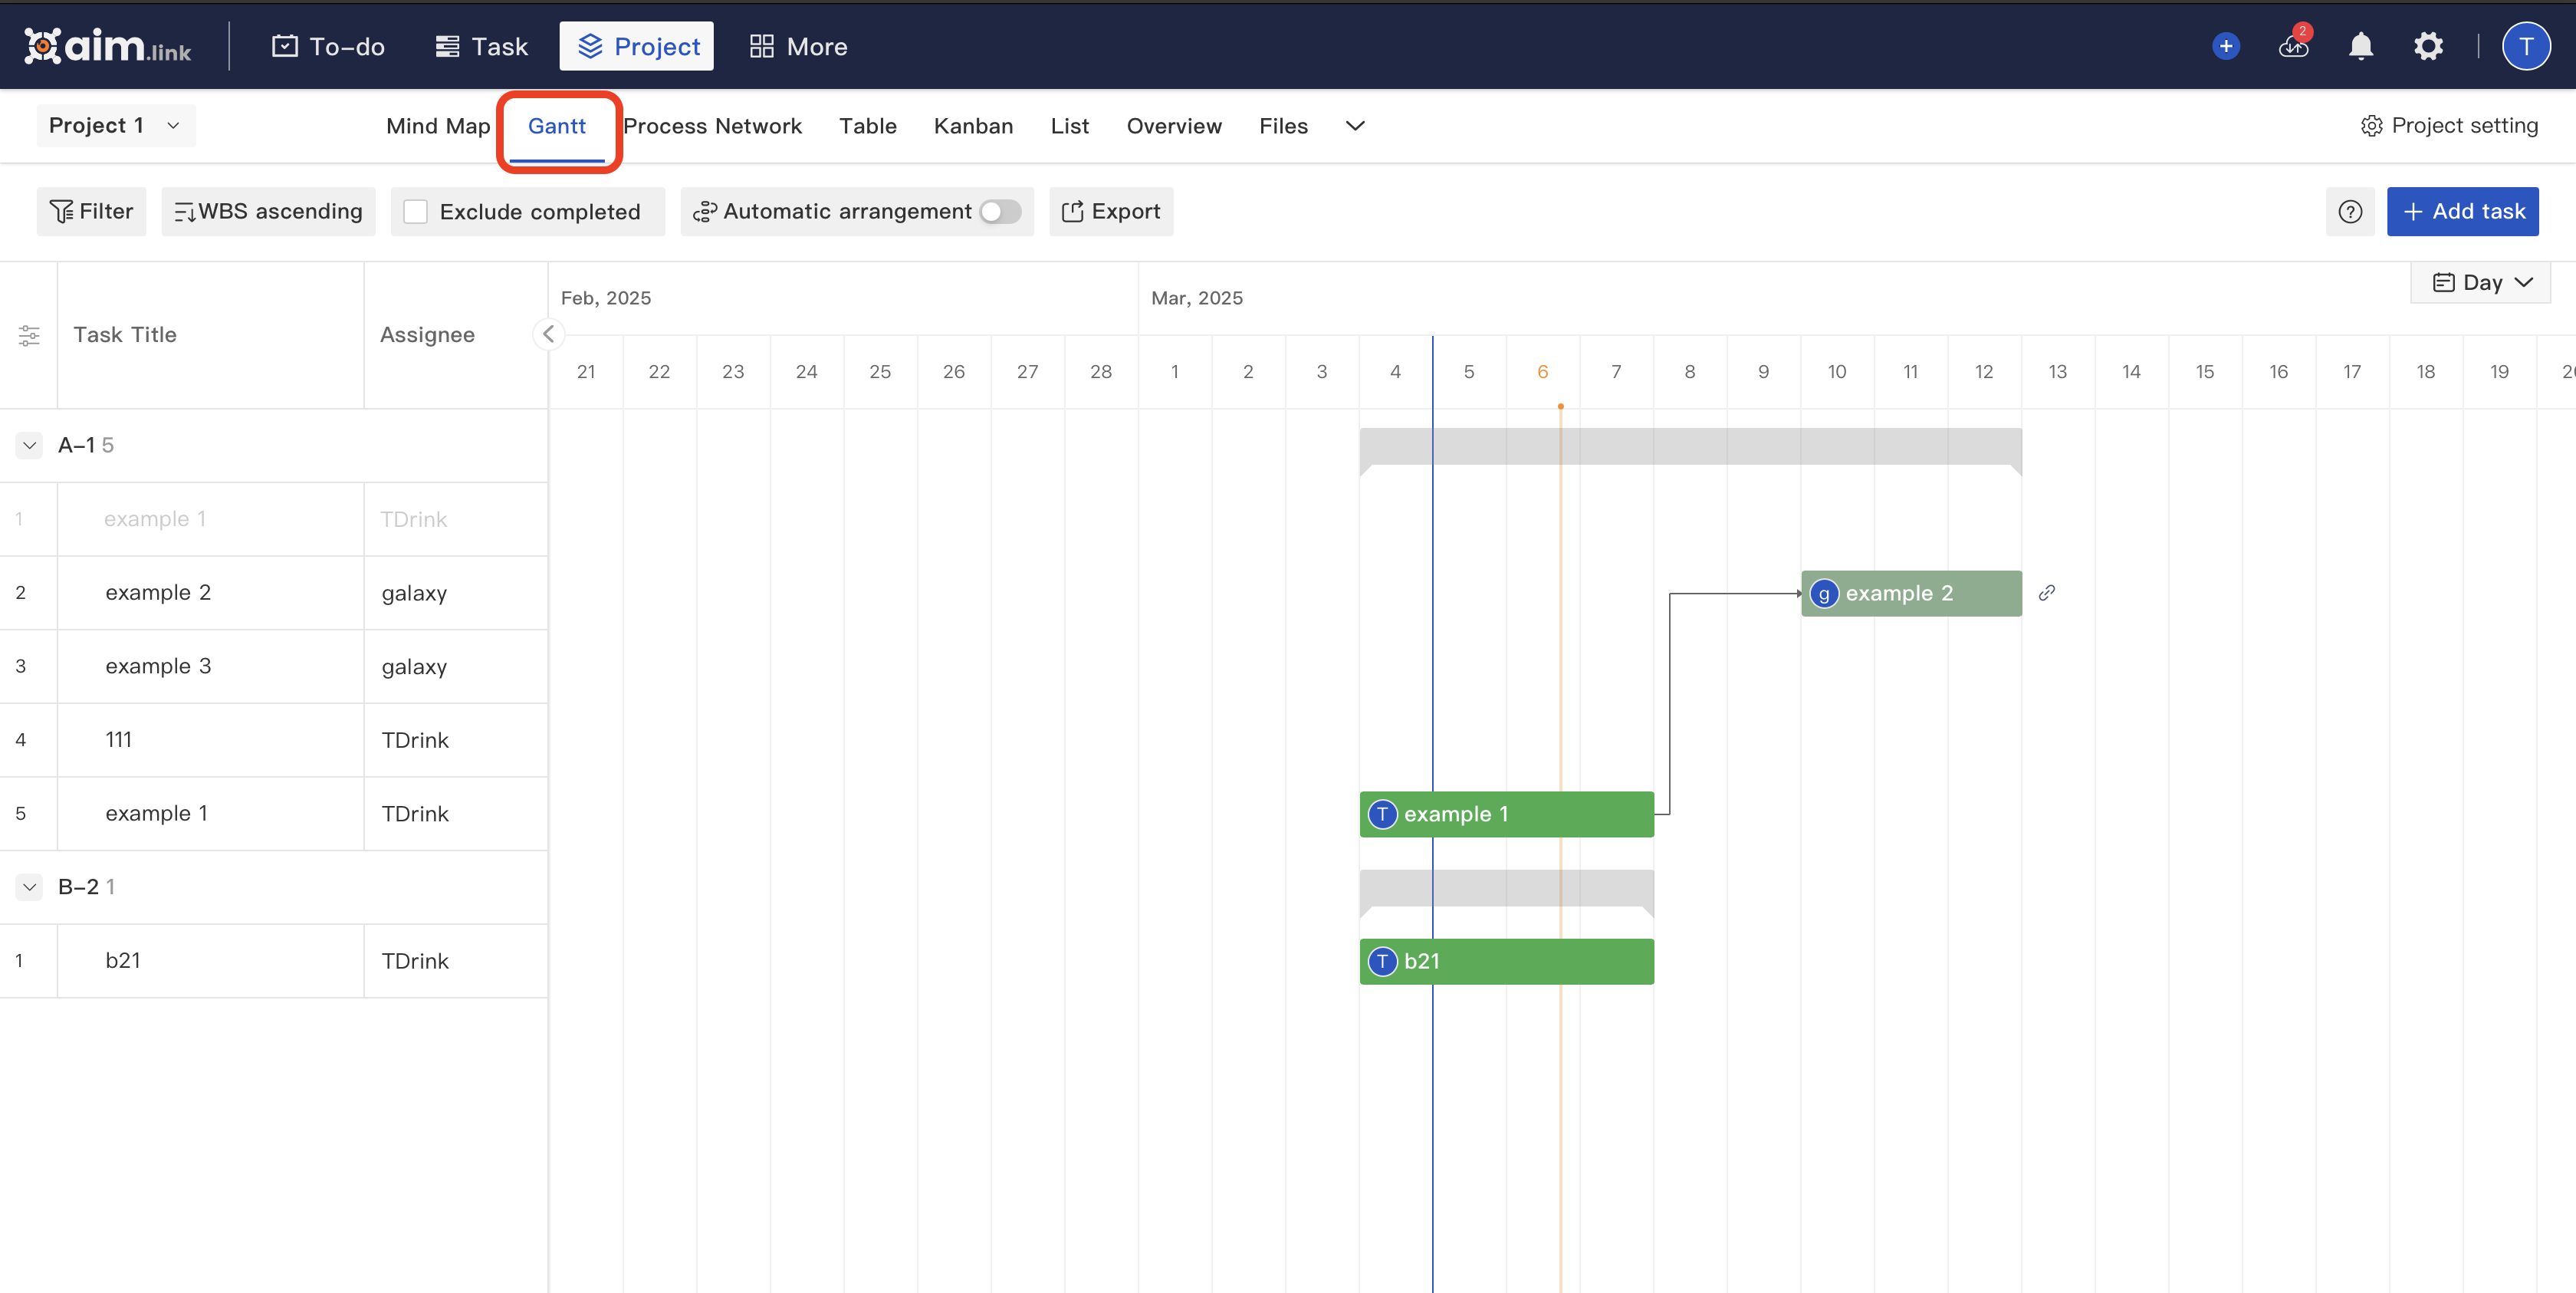Click the Add task button

pyautogui.click(x=2462, y=211)
